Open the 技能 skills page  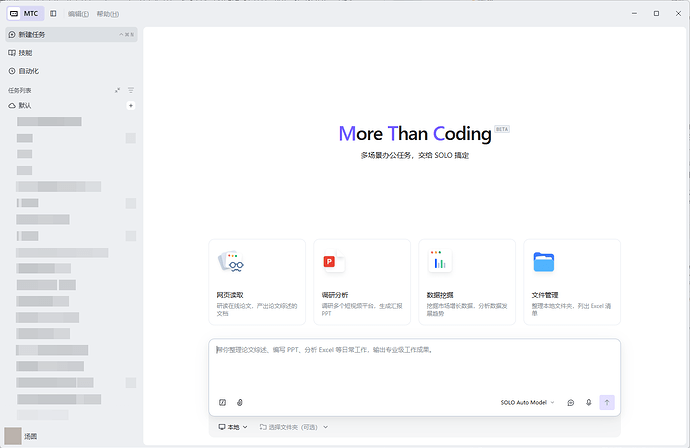[71, 53]
